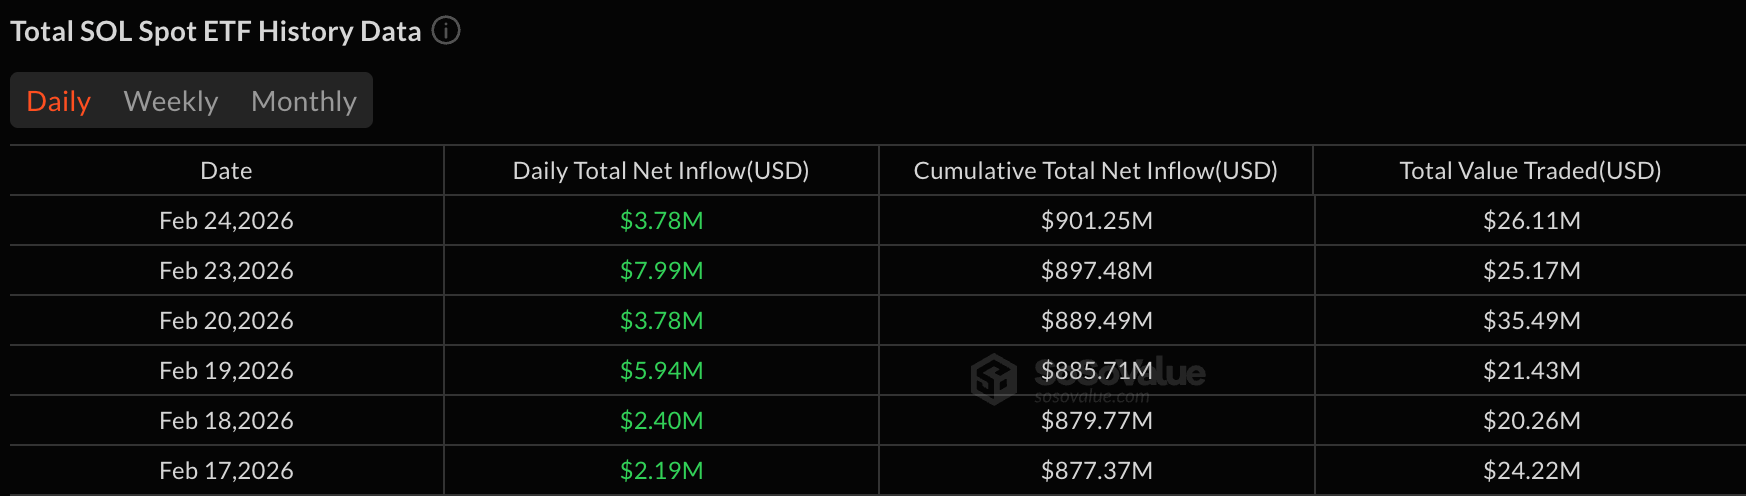Select the Feb 24,2026 date cell
1746x496 pixels.
tap(226, 221)
